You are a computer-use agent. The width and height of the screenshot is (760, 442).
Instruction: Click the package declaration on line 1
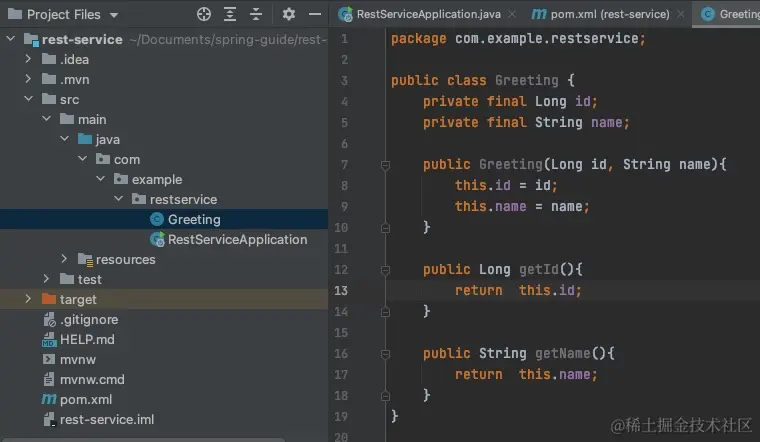pyautogui.click(x=518, y=38)
